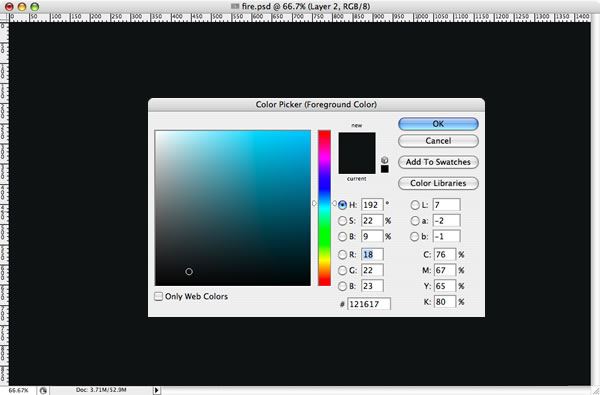
Task: Select the L: lightness radio button
Action: pos(415,205)
